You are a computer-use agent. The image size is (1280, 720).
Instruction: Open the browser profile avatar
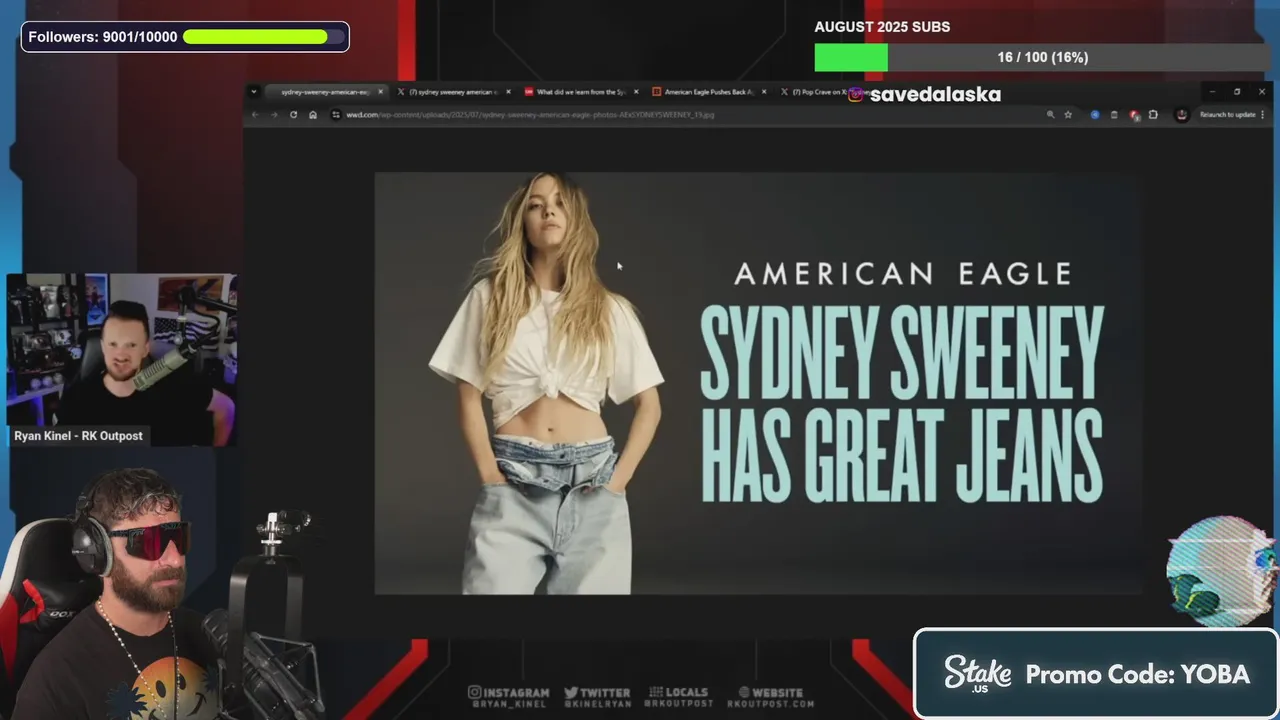point(1182,115)
